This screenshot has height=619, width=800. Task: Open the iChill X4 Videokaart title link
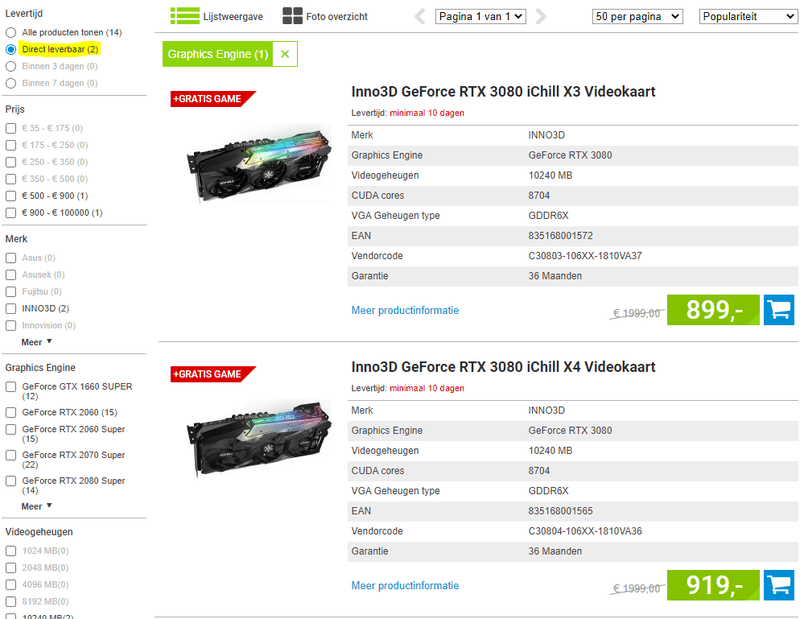click(x=503, y=367)
